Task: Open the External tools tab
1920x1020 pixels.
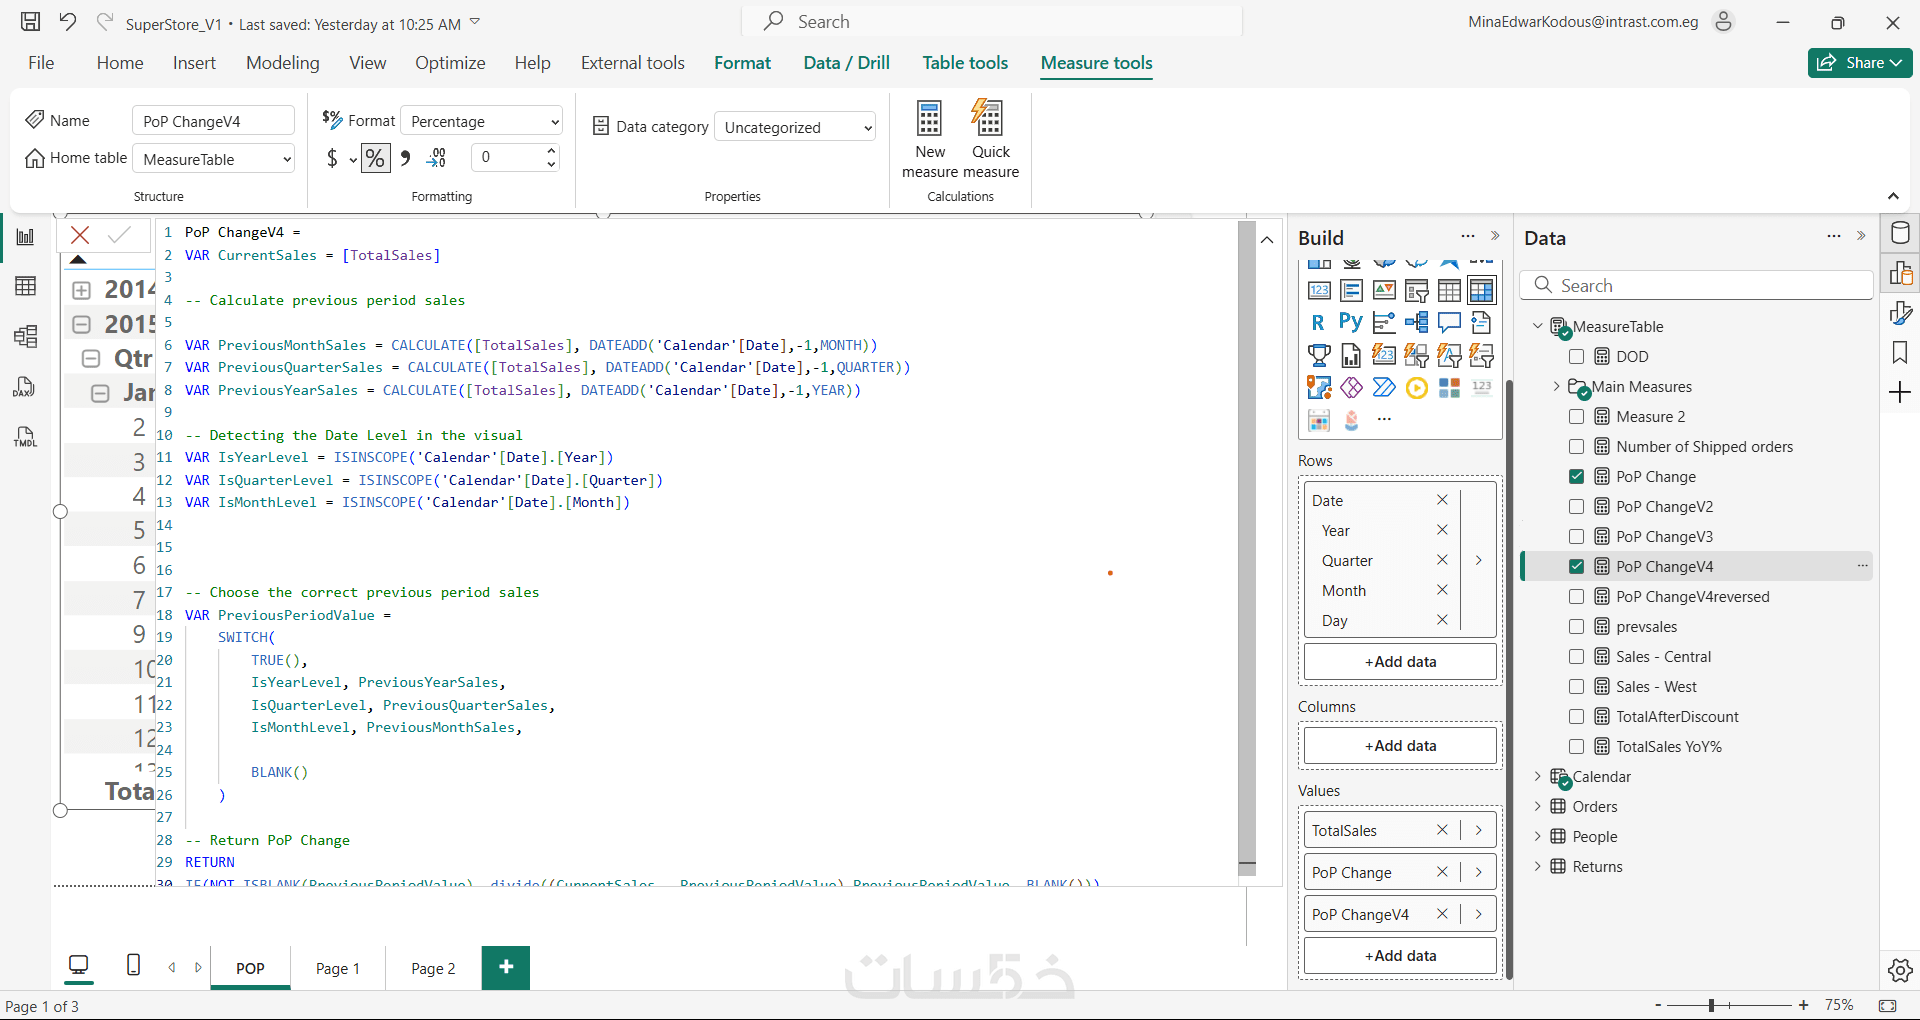Action: [633, 63]
